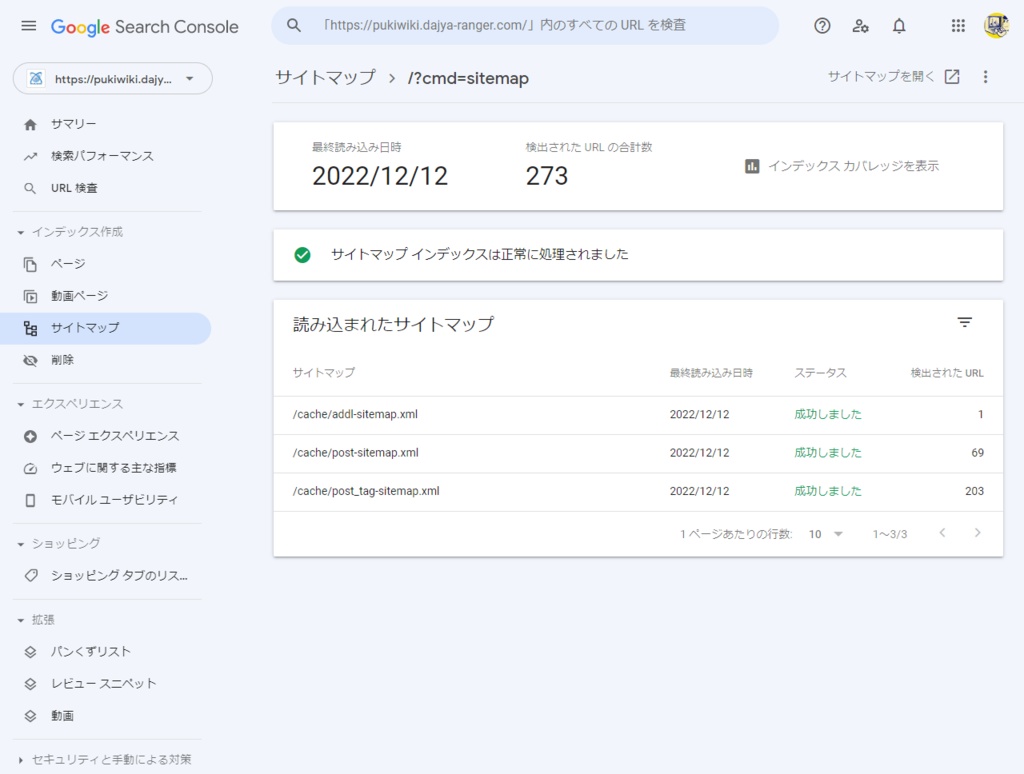Open the filter icon on the sitemap table
1024x774 pixels.
964,322
